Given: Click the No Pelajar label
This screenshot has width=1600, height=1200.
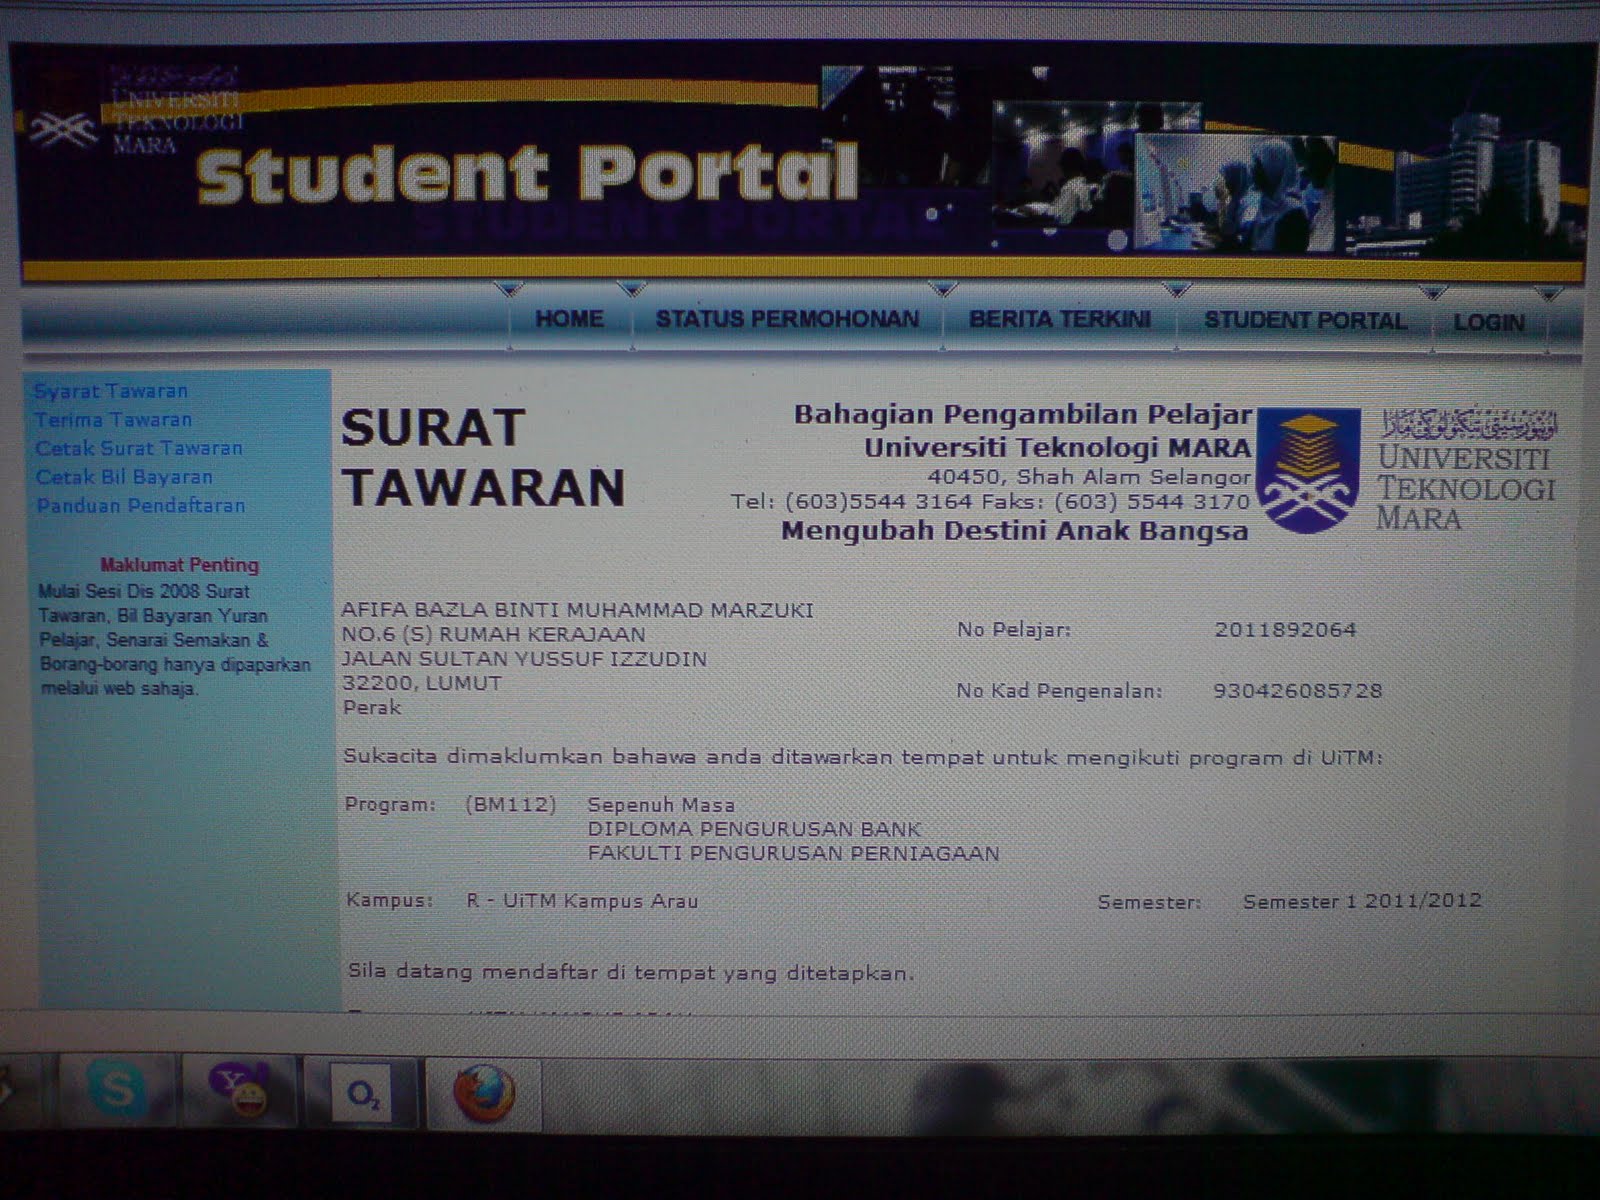Looking at the screenshot, I should click(x=1014, y=630).
